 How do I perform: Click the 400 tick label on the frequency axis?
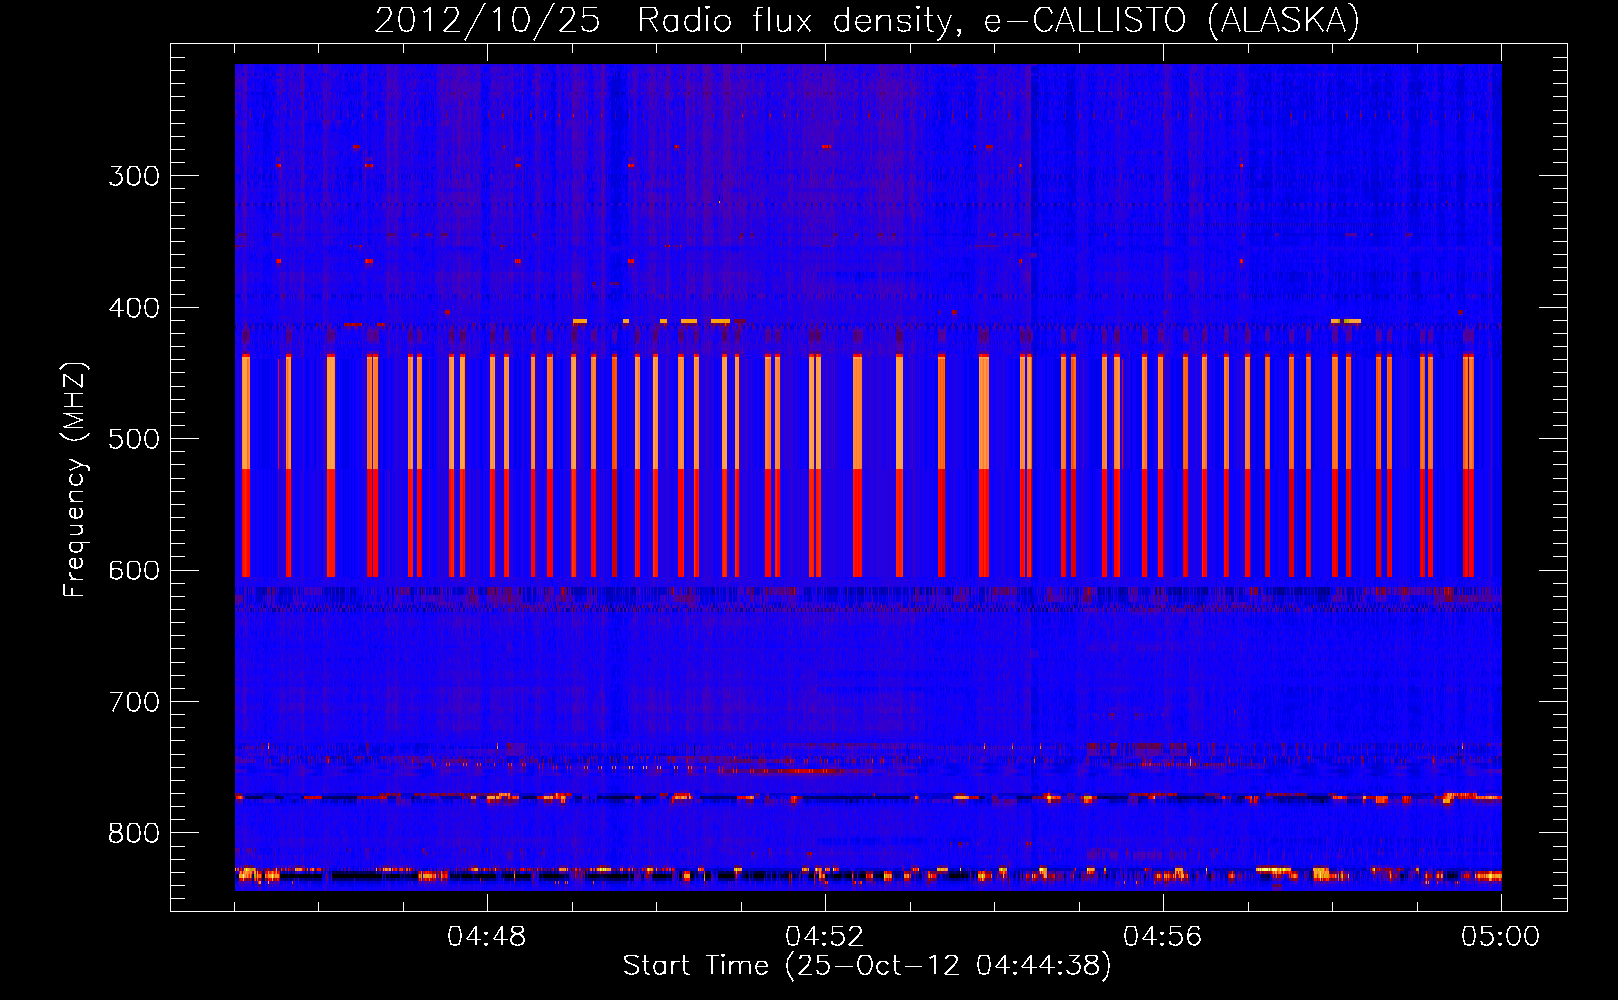tap(134, 308)
